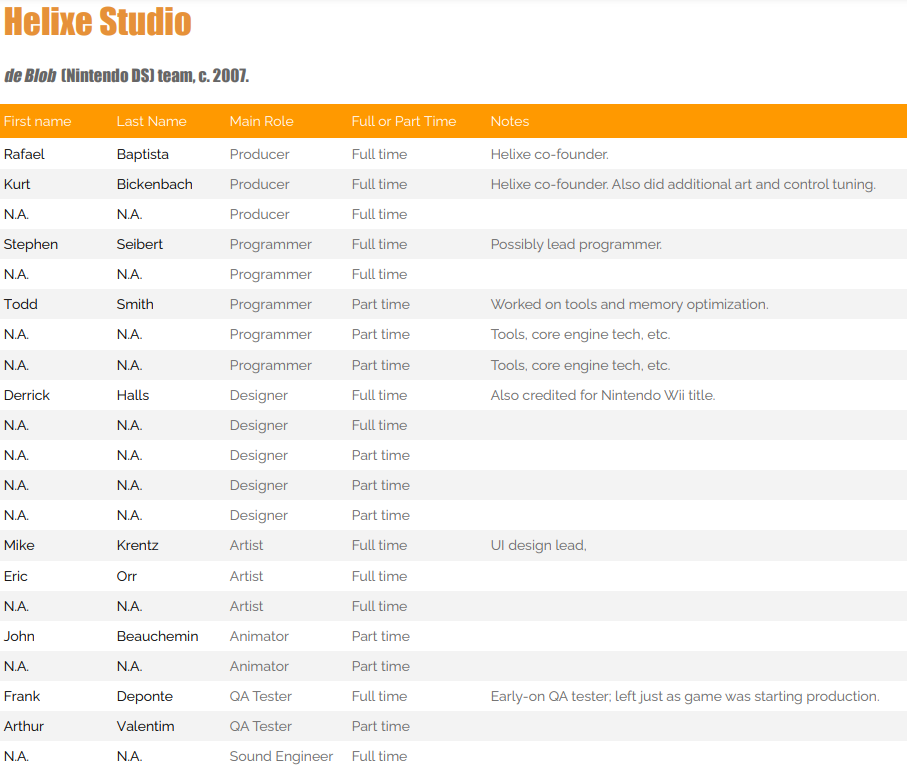This screenshot has width=907, height=772.
Task: Click Full time in Frank Deponte's row
Action: [379, 697]
